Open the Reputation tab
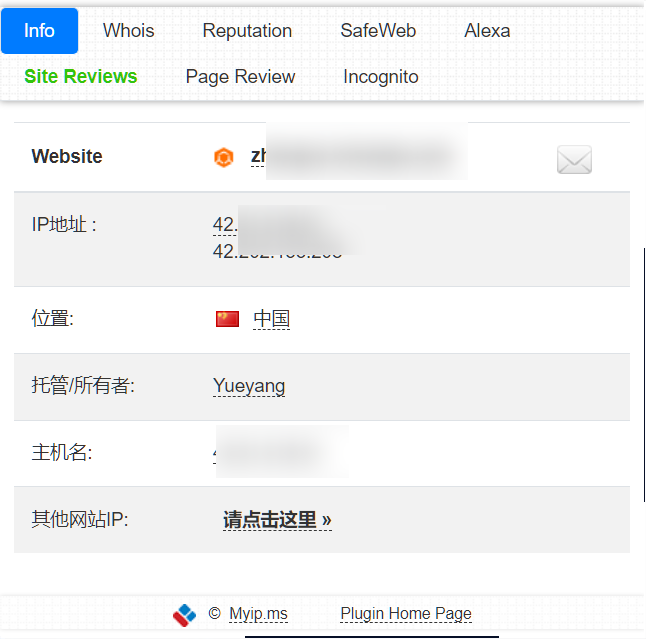Screen dimensions: 646x639 point(247,31)
